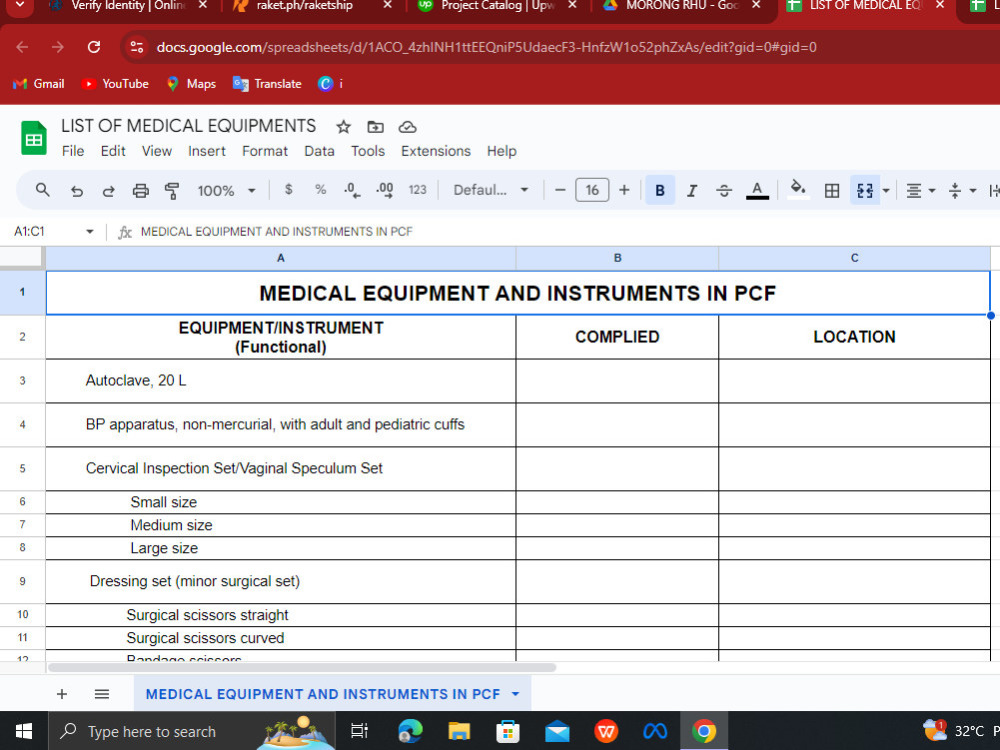The image size is (1000, 750).
Task: Open the Format menu
Action: point(265,151)
